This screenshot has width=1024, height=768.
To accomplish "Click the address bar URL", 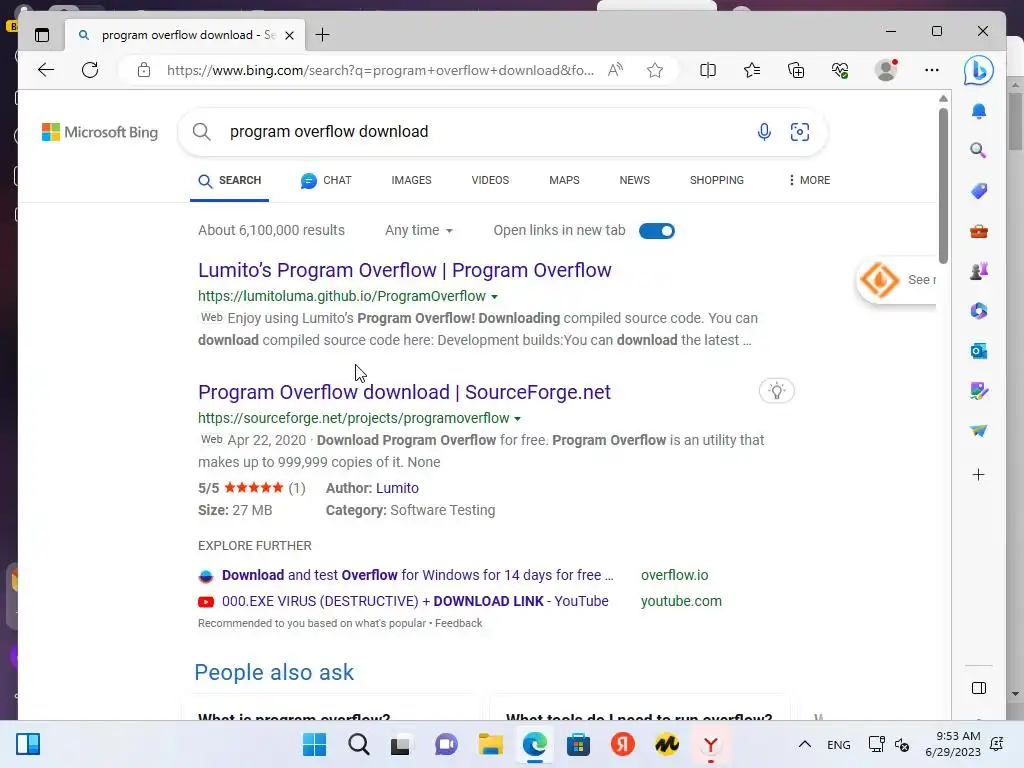I will [380, 70].
